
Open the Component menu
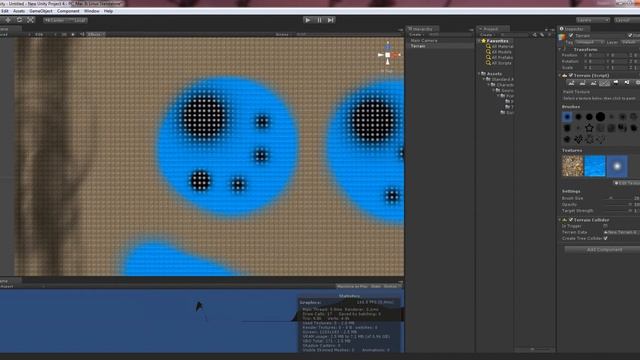pos(68,11)
